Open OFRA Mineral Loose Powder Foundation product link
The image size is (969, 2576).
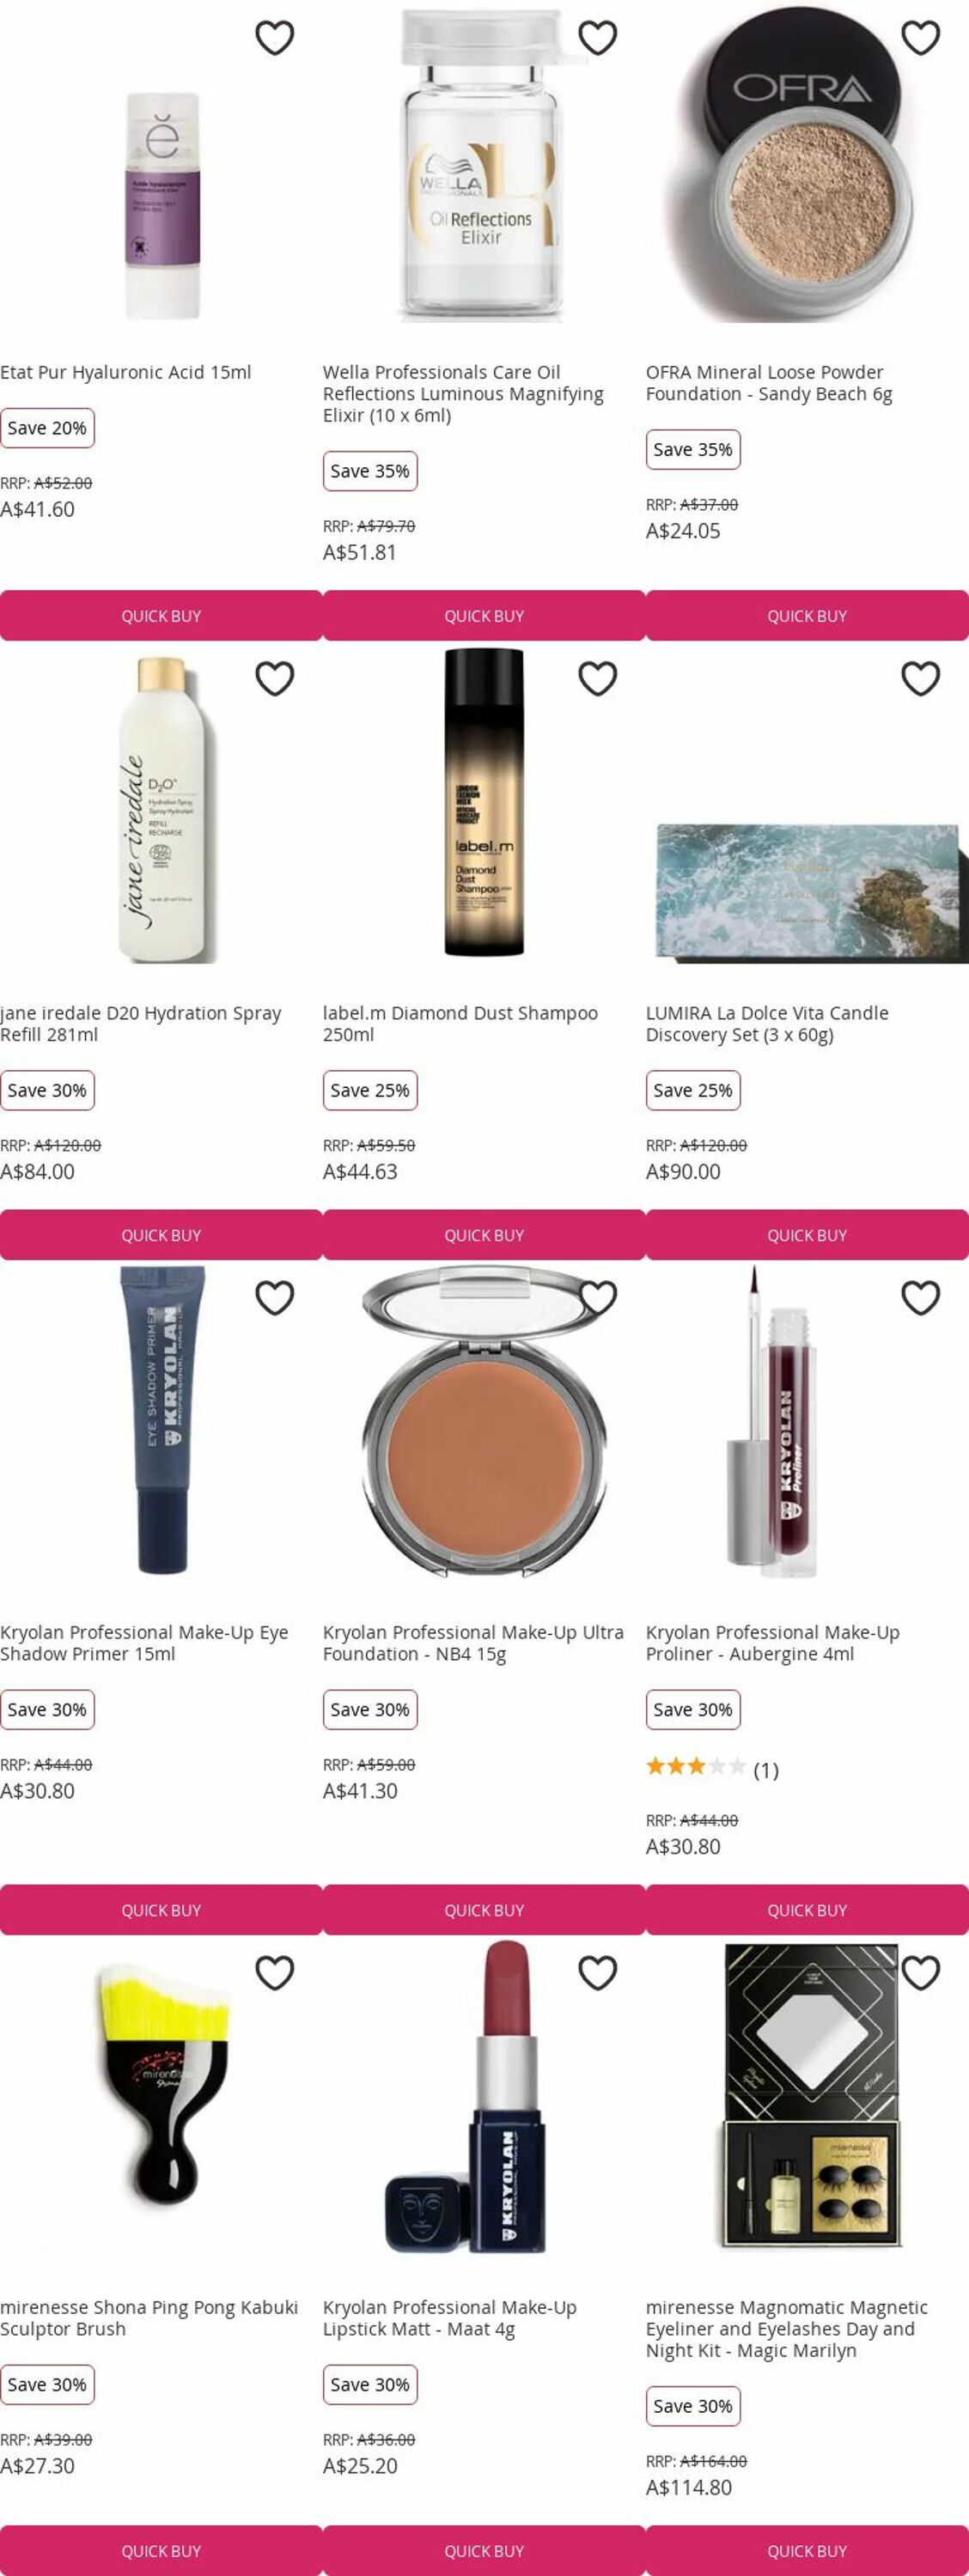tap(769, 383)
